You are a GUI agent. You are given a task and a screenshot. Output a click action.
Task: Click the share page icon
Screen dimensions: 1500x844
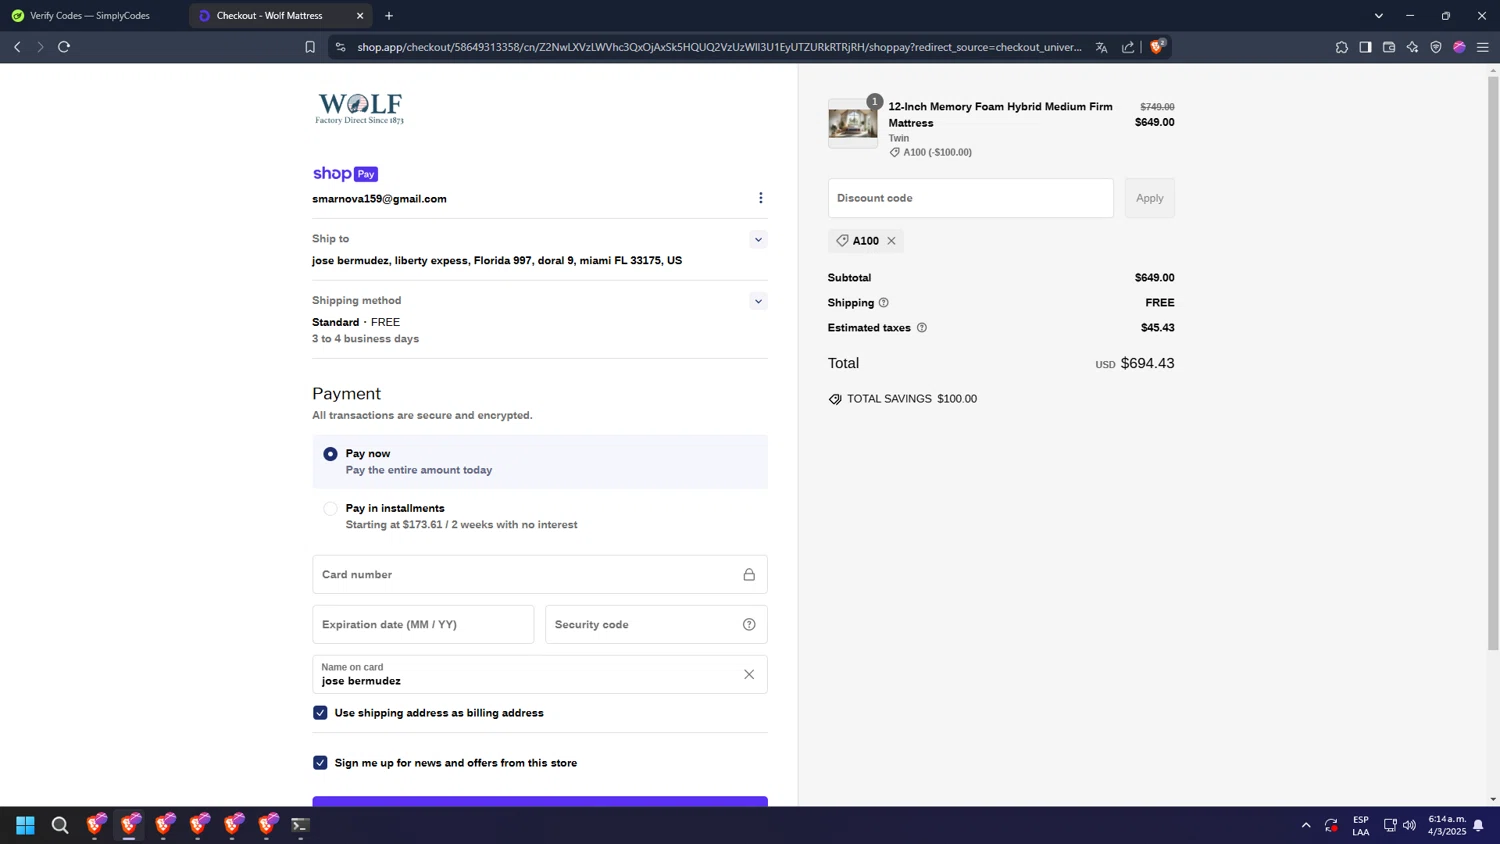pos(1128,47)
